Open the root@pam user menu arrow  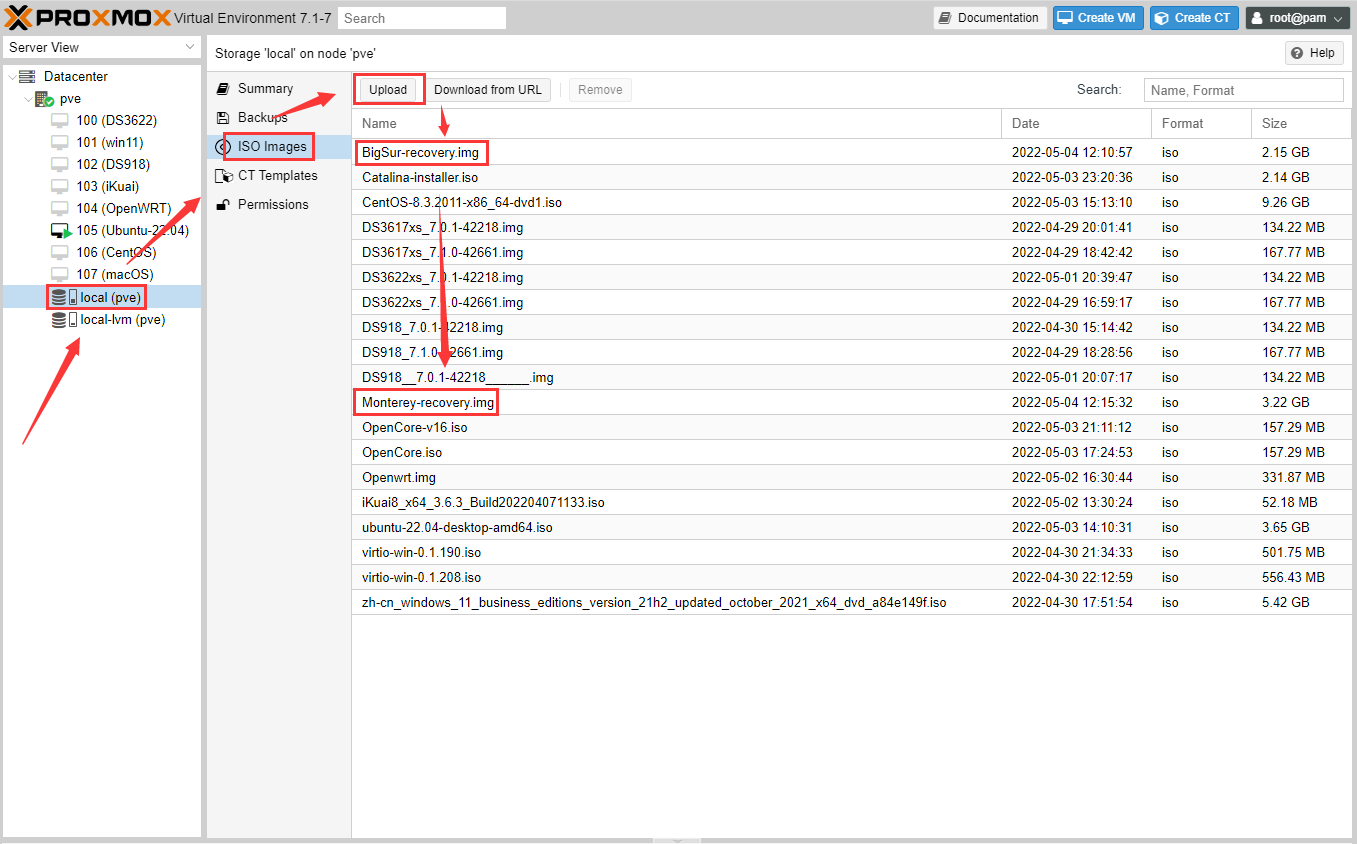(1338, 18)
